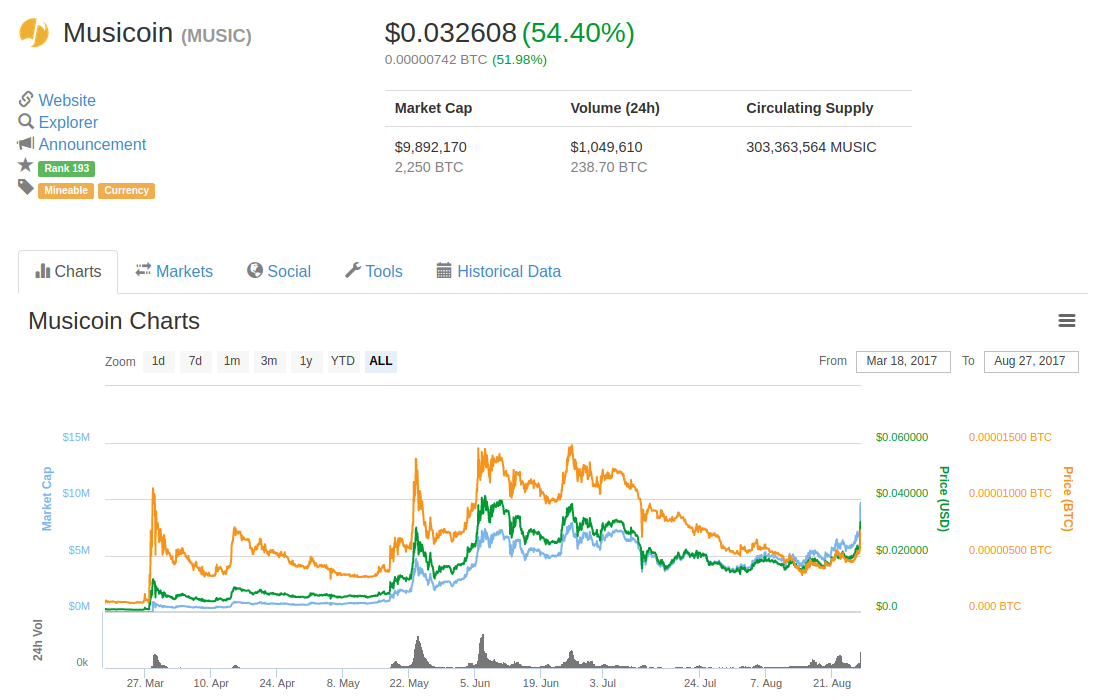The height and width of the screenshot is (700, 1110).
Task: Click the 0.00001500 BTC axis label
Action: pos(1010,437)
